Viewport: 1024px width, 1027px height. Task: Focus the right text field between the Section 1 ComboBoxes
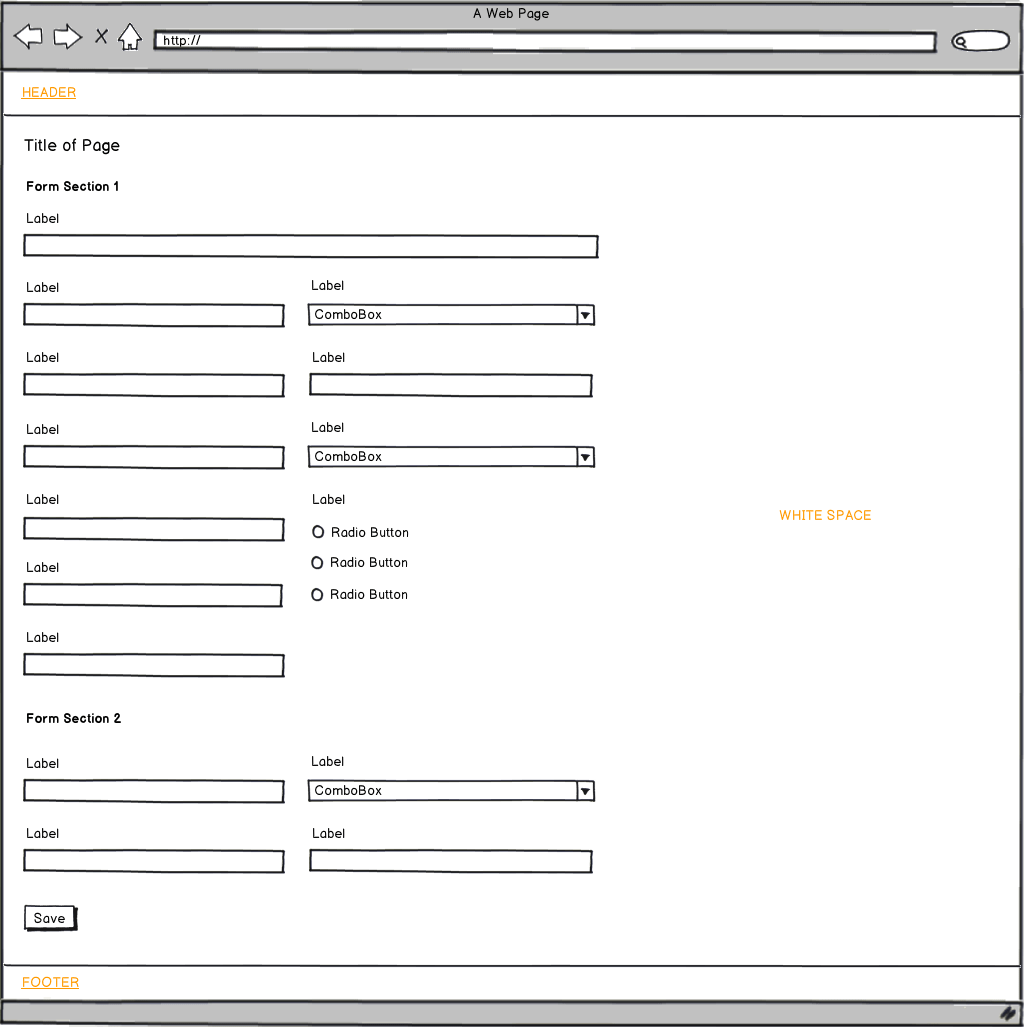(x=451, y=385)
